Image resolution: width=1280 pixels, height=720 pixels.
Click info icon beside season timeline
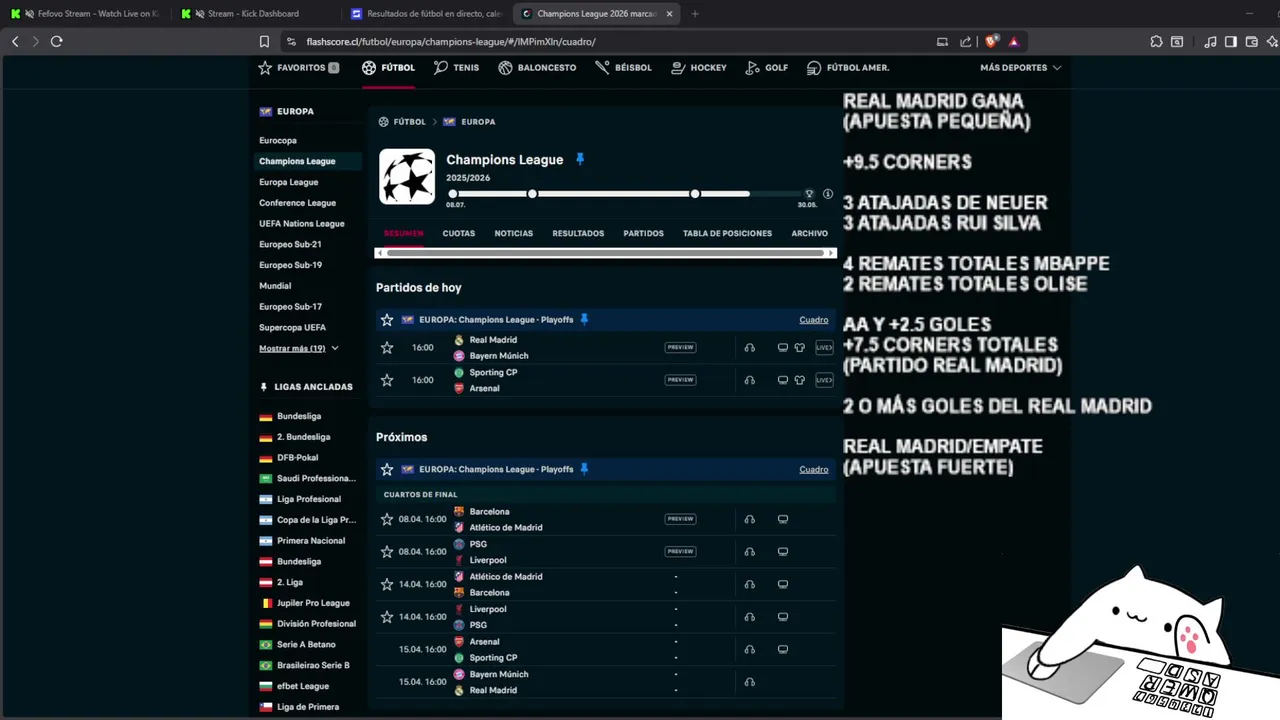tap(827, 194)
